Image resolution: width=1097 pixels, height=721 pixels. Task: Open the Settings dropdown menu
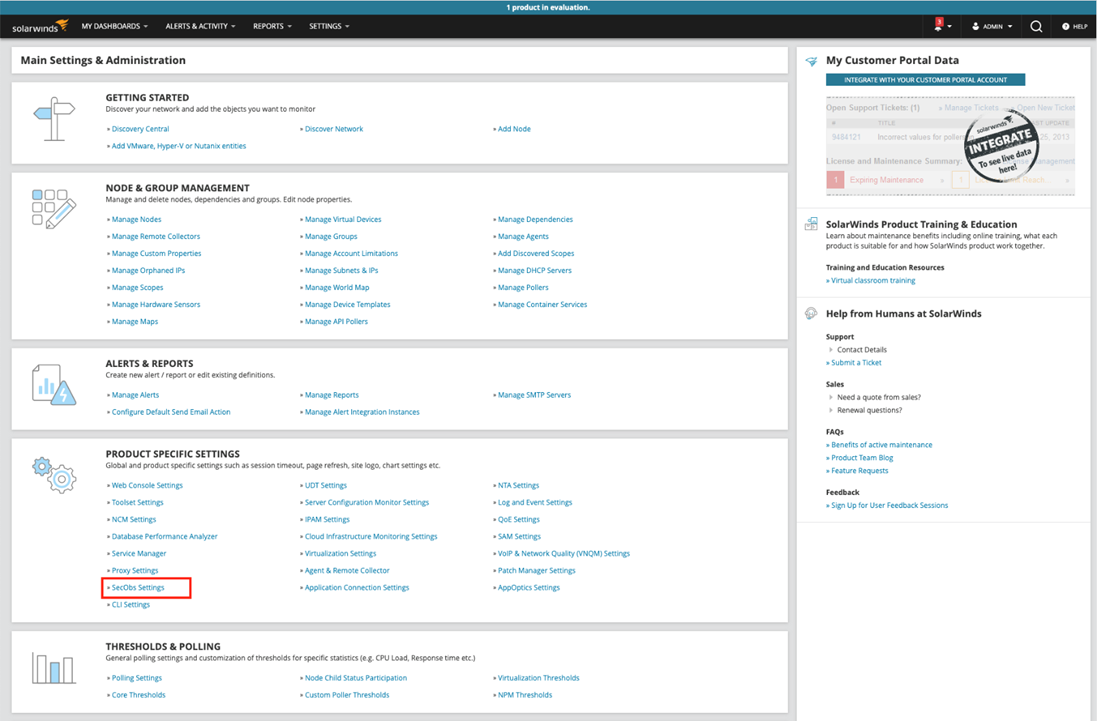329,27
